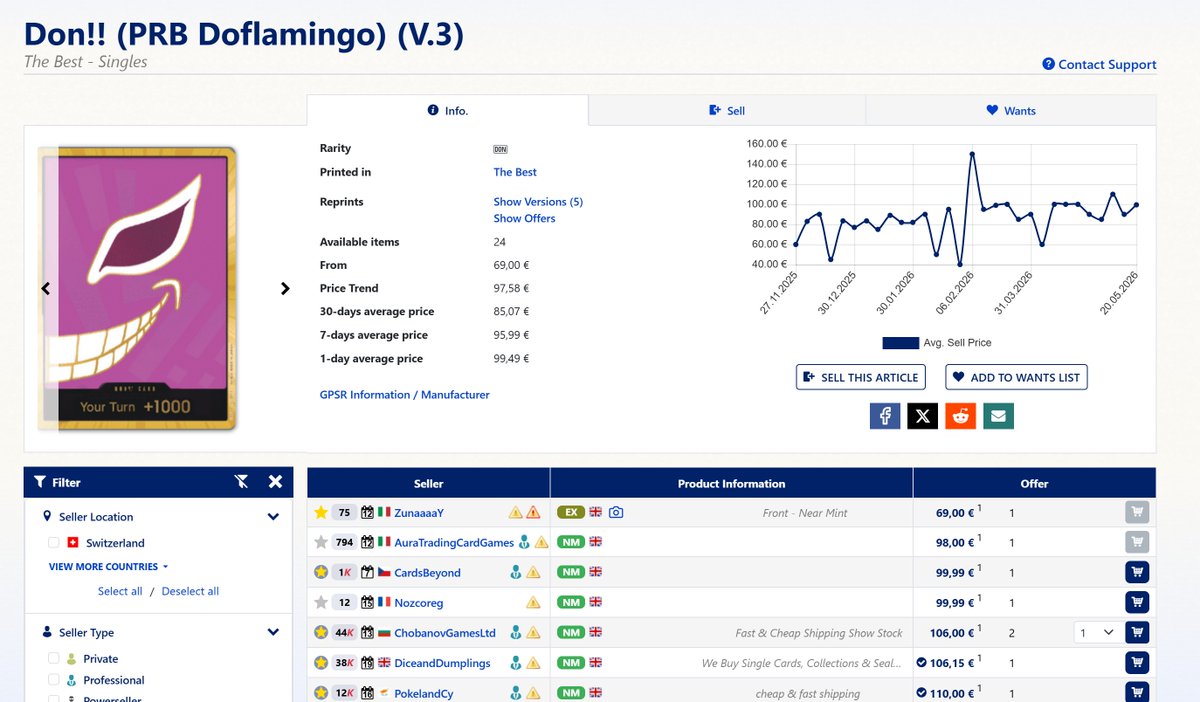Screen dimensions: 1200x702
Task: Show the next card image
Action: (x=285, y=288)
